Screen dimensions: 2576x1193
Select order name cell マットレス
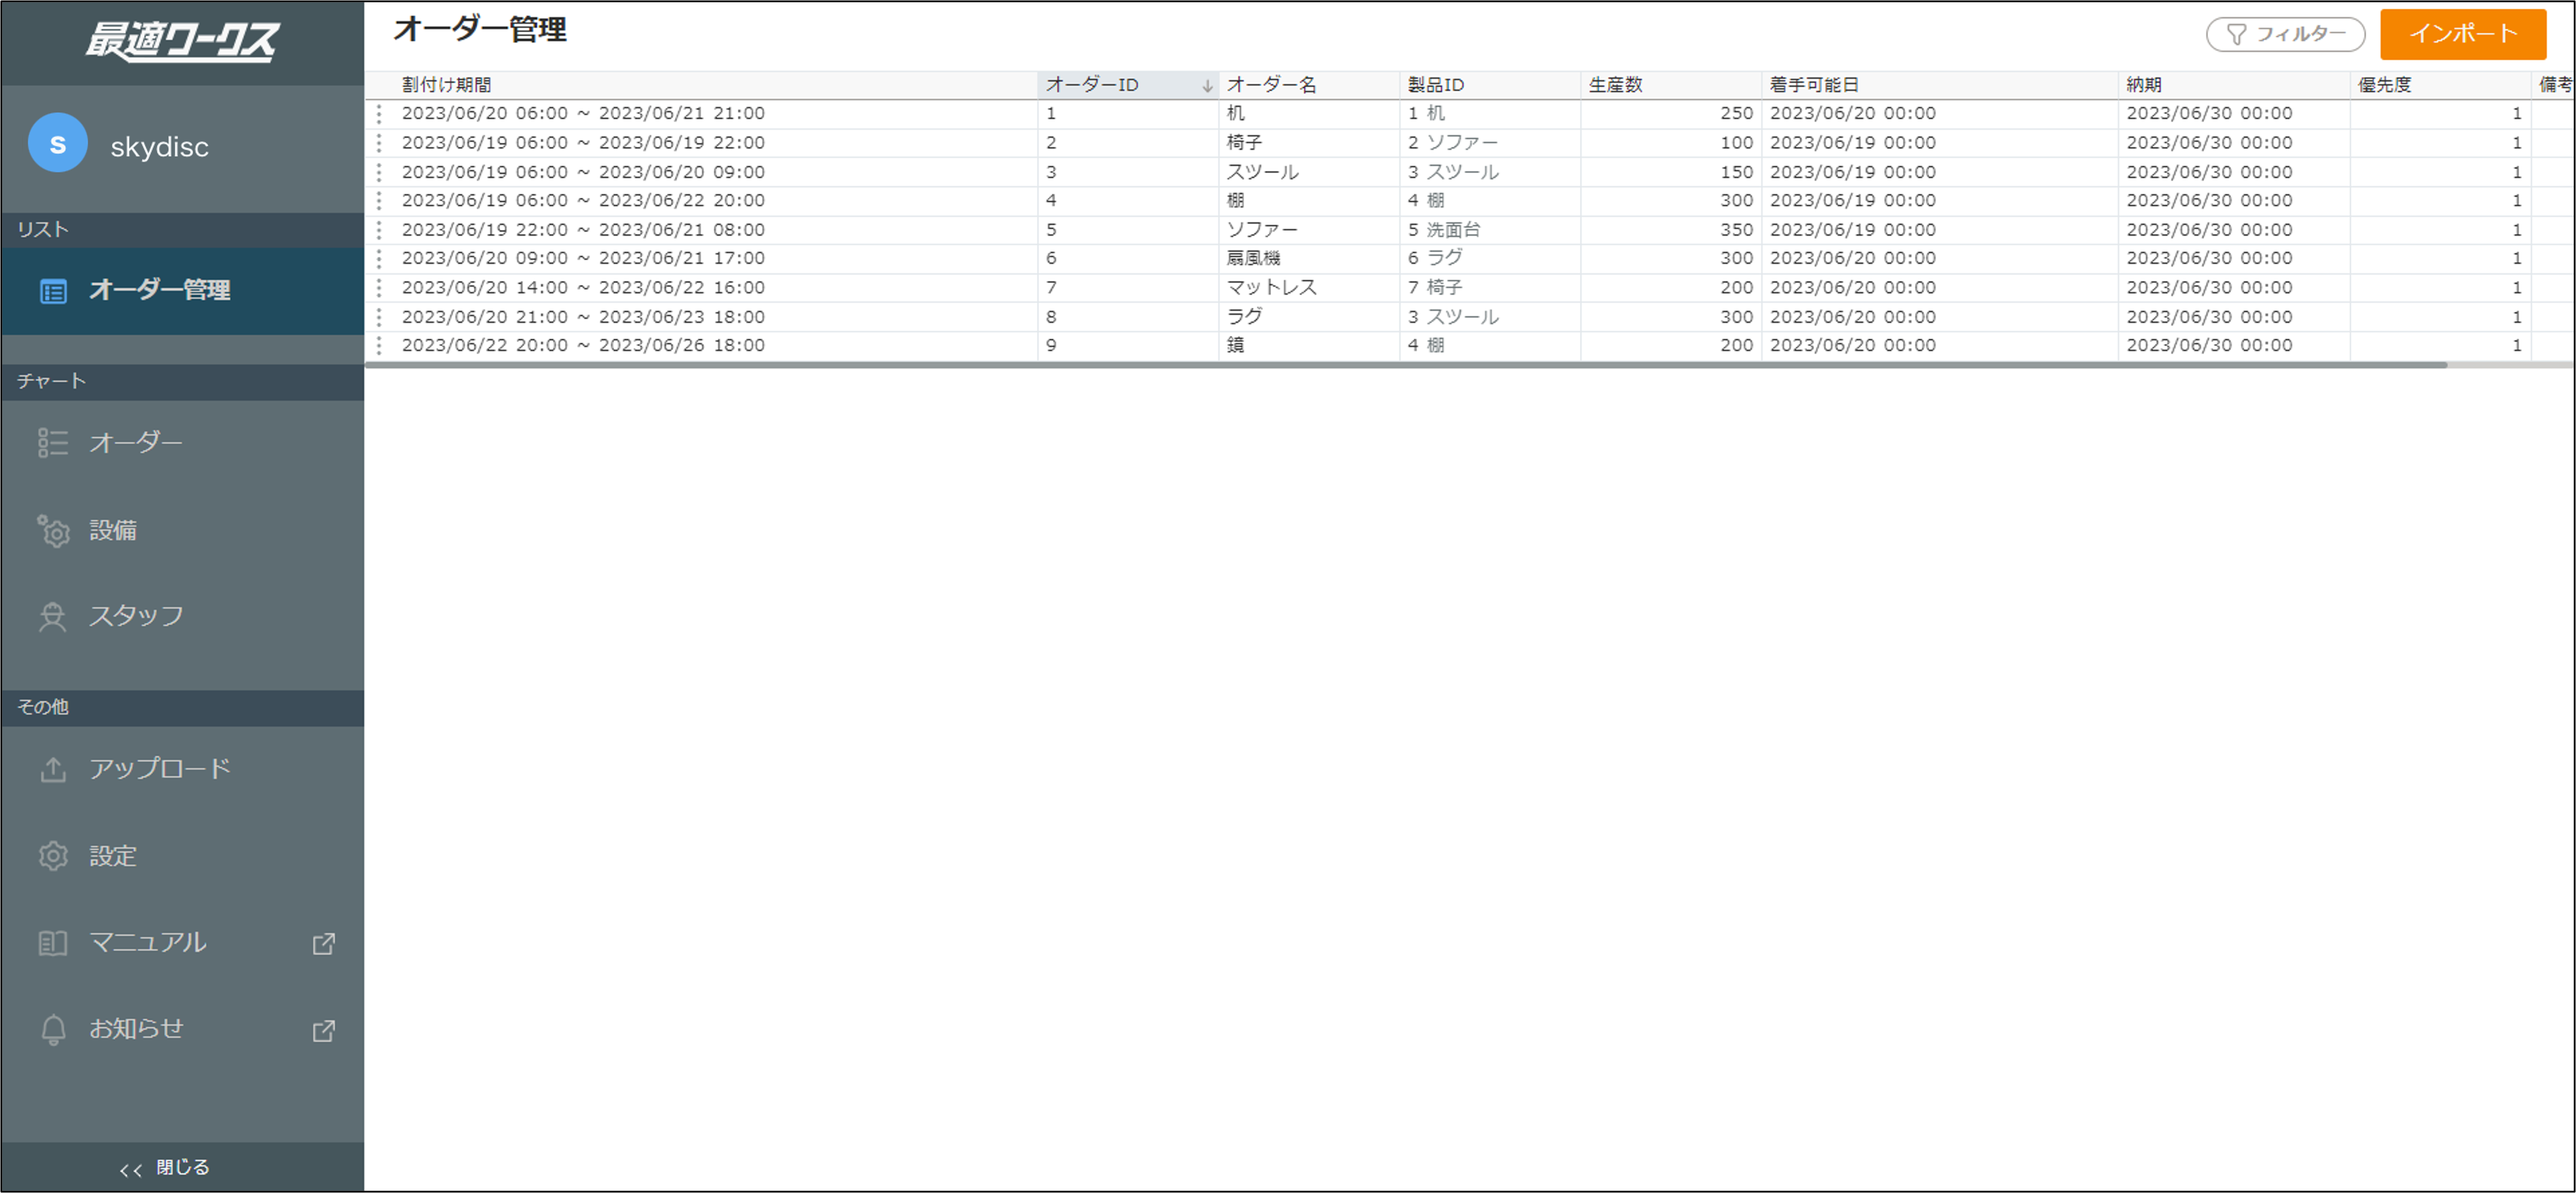pos(1308,288)
